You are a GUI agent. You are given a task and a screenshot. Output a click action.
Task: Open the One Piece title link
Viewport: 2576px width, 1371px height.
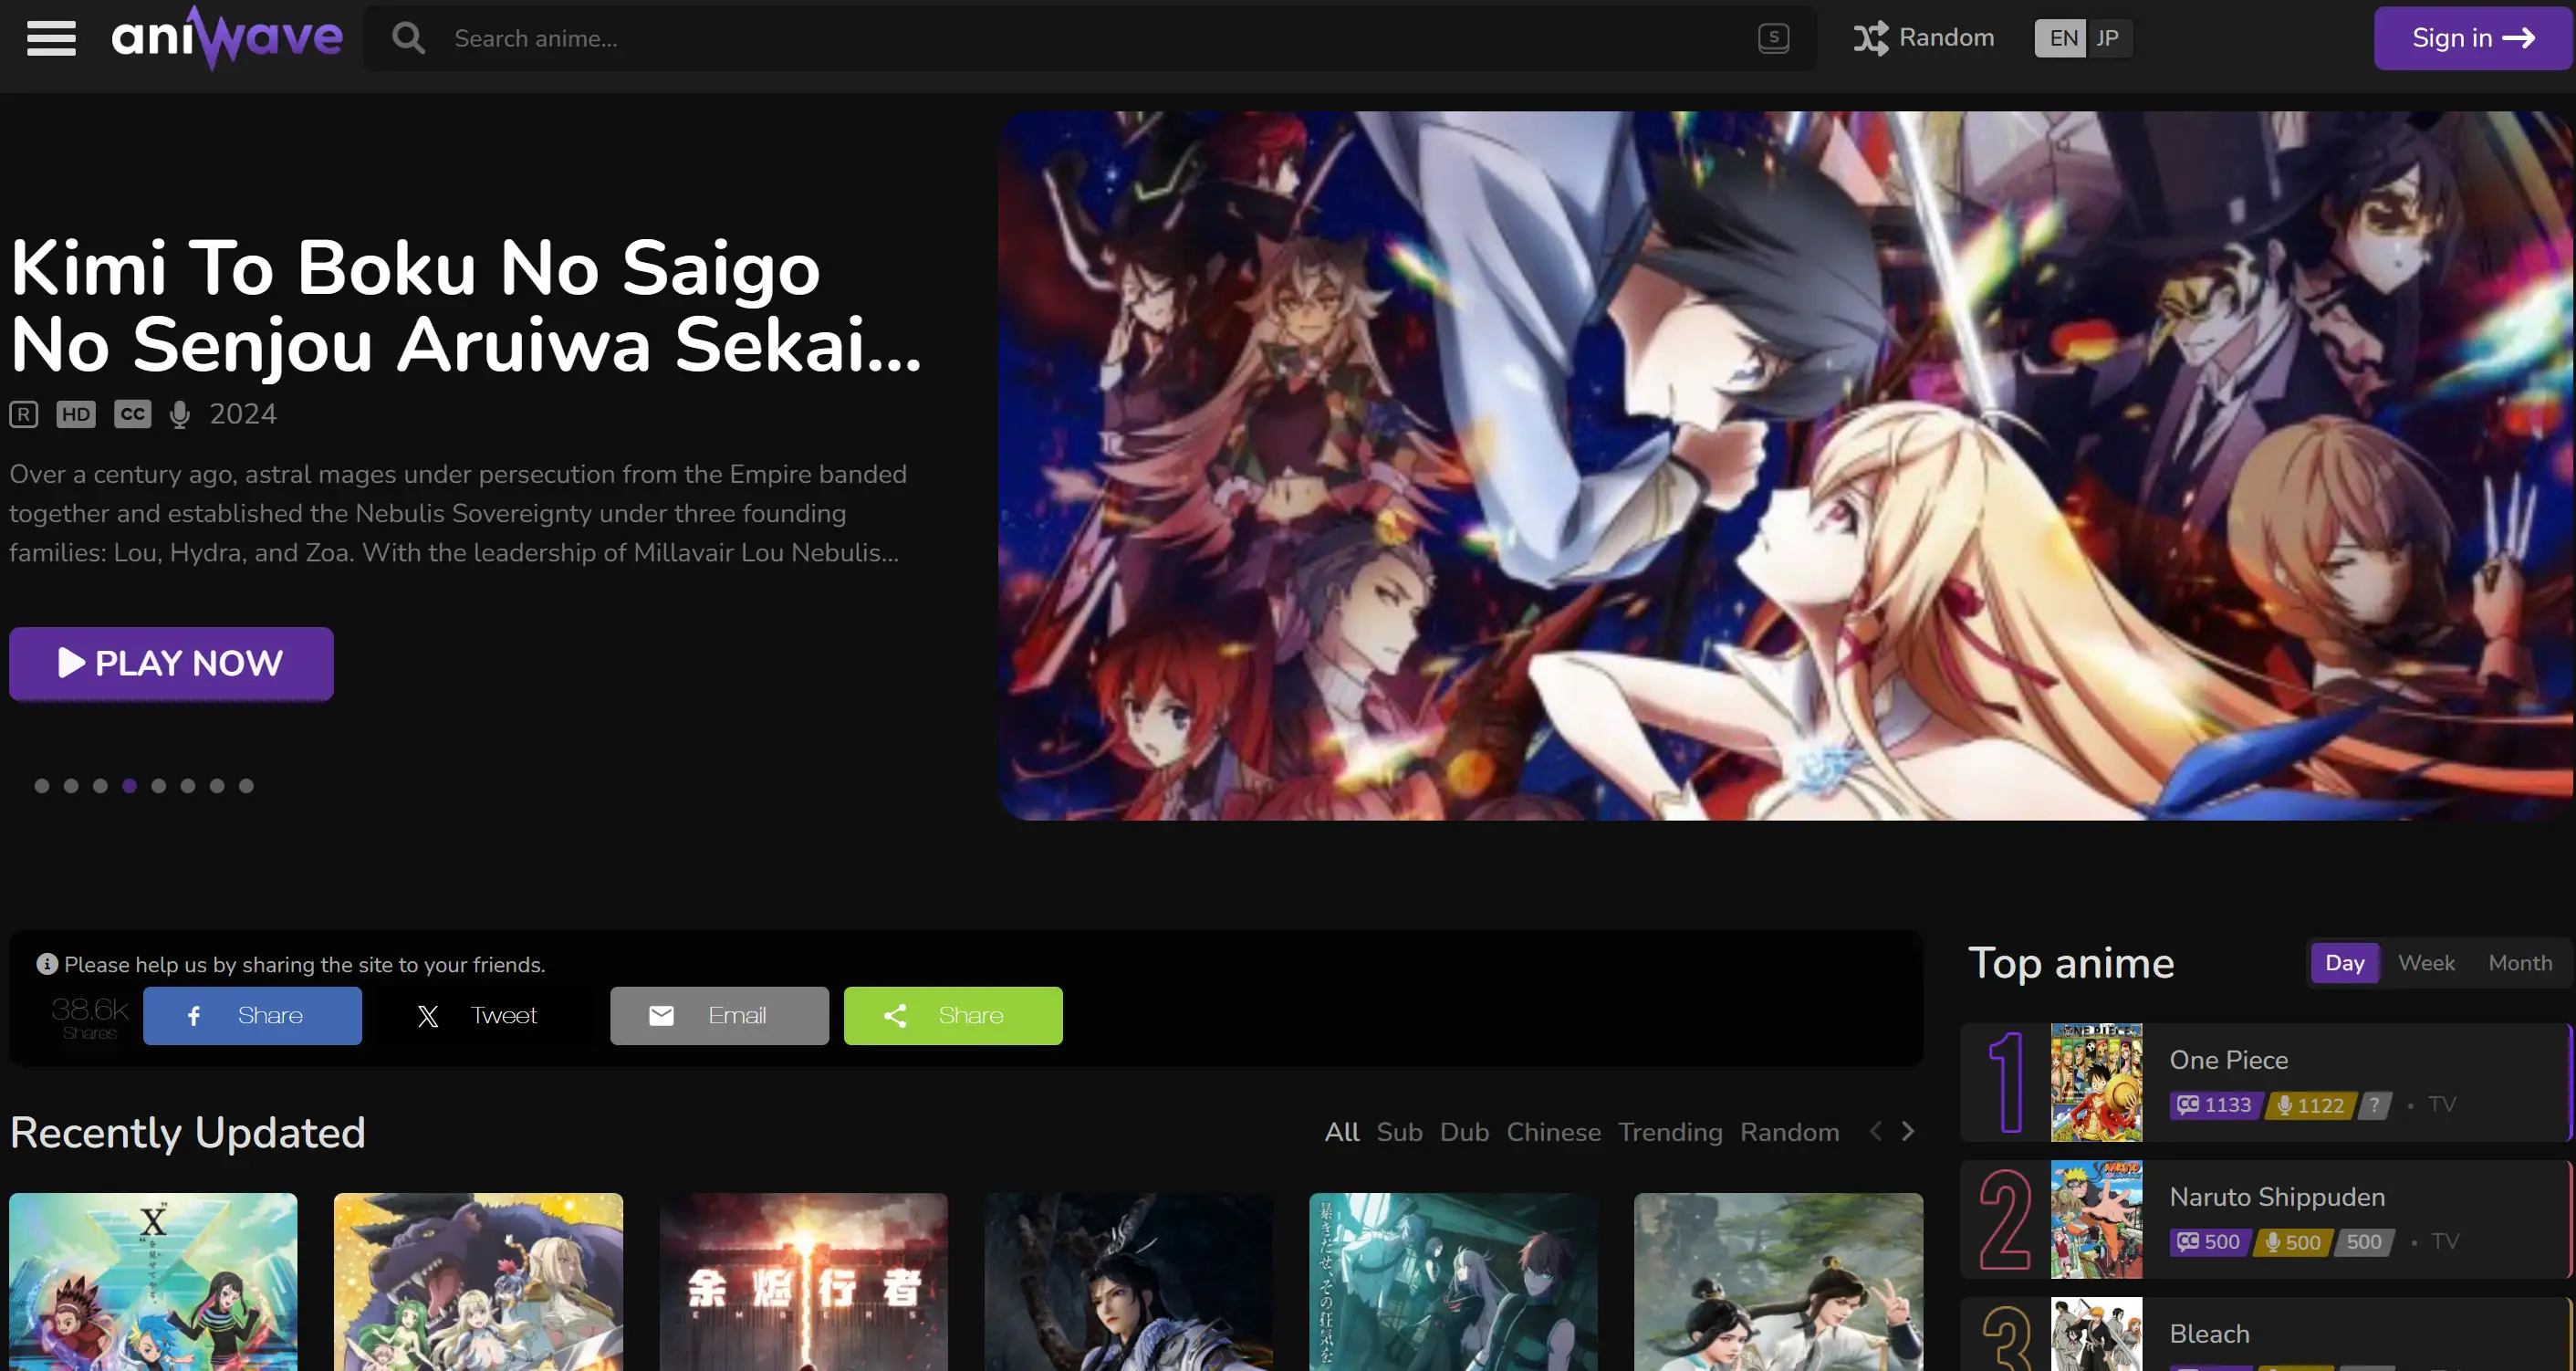2228,1060
